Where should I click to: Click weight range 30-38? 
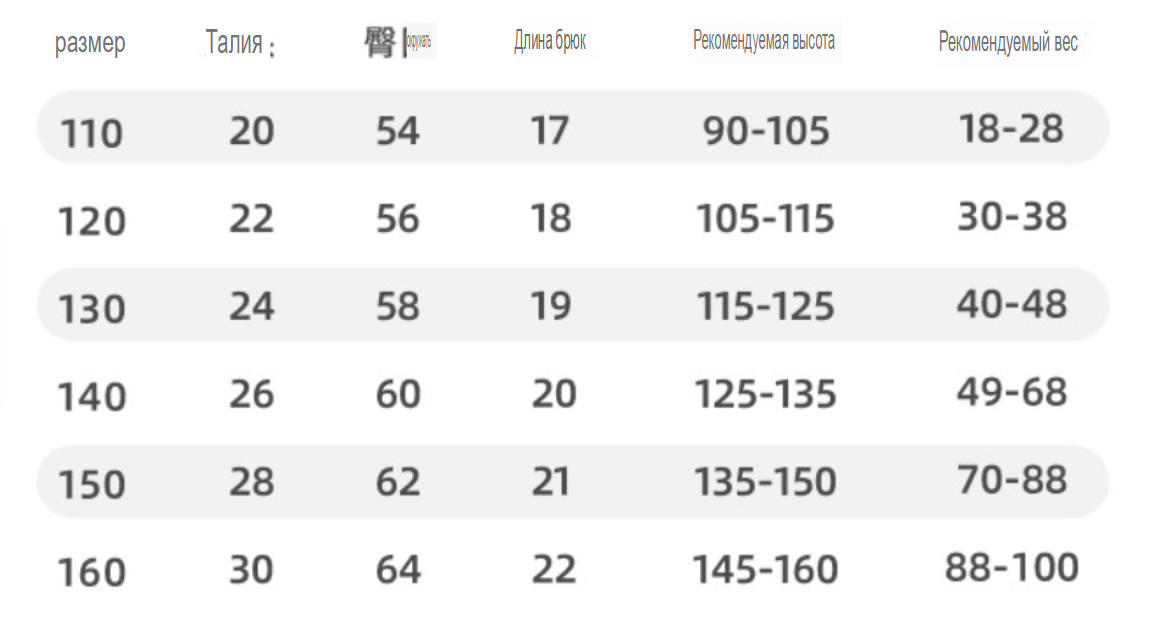(x=1012, y=217)
